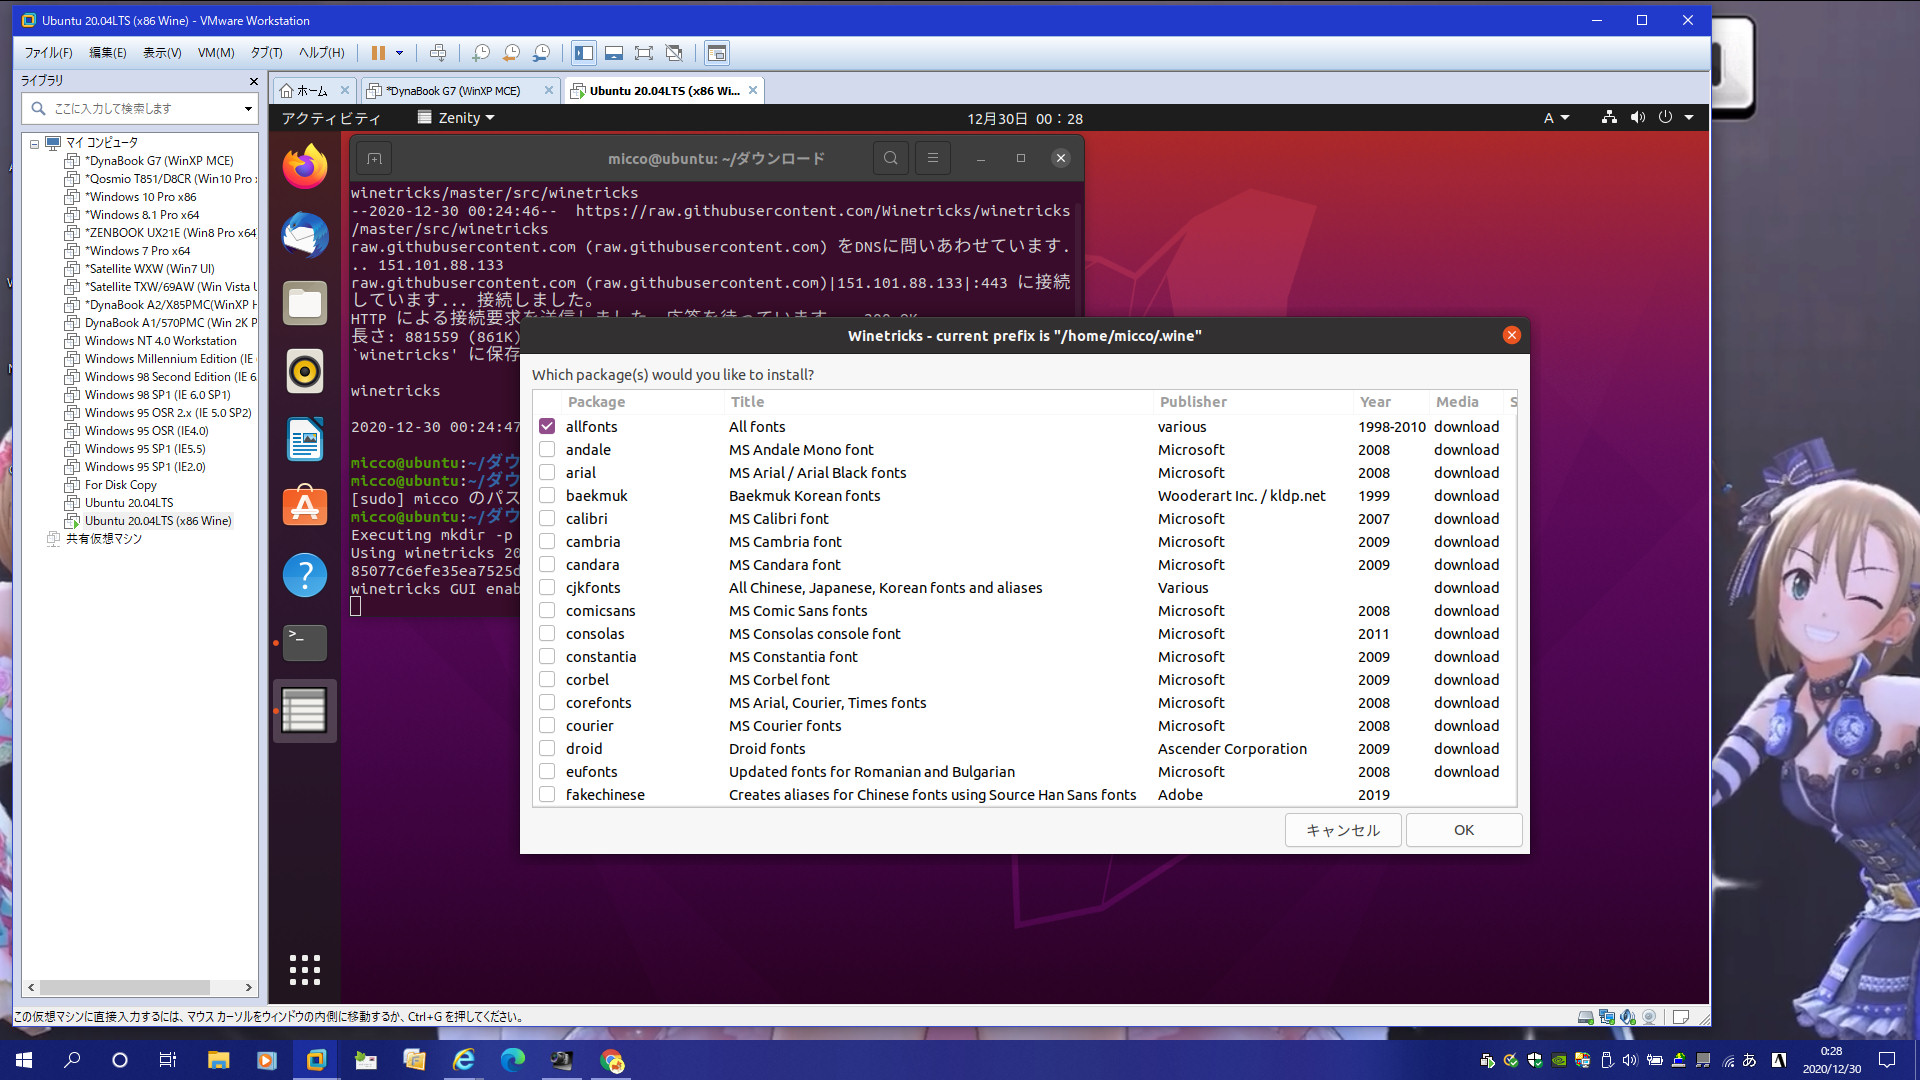Check the fakechinese package checkbox
This screenshot has height=1080, width=1920.
[547, 794]
